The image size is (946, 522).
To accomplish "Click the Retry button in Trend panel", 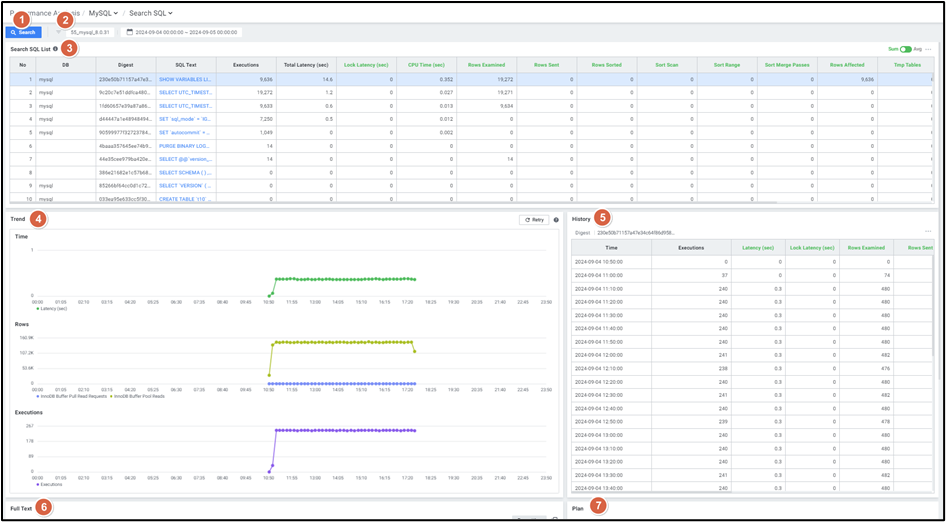I will (534, 220).
